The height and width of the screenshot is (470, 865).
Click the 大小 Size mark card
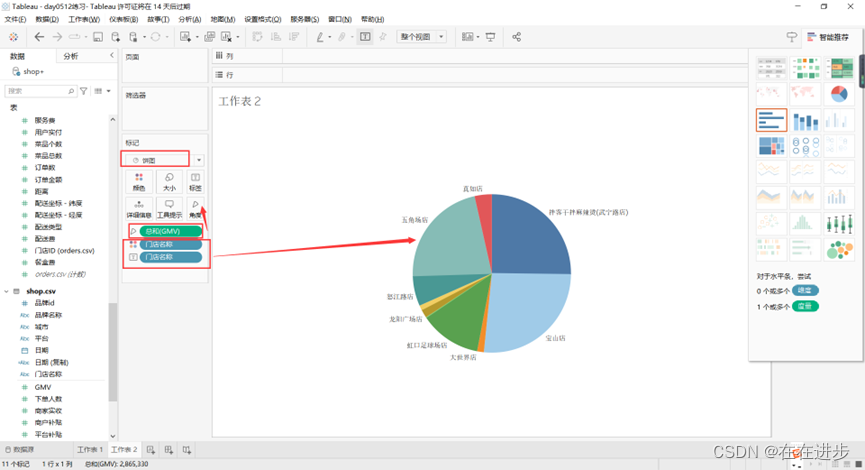pyautogui.click(x=169, y=181)
